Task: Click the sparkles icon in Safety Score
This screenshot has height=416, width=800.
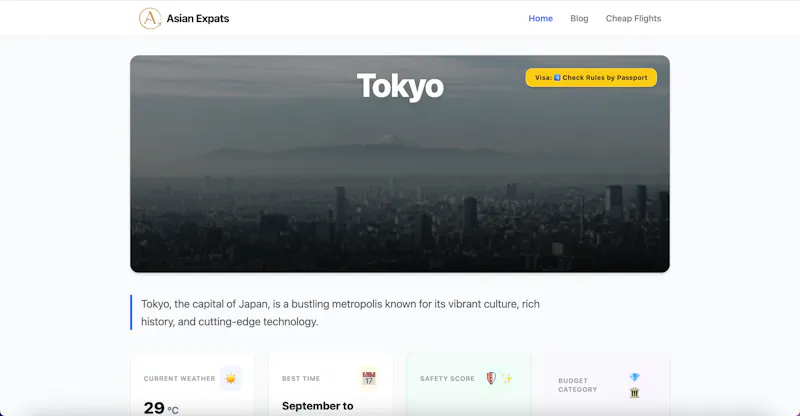Action: (x=507, y=378)
